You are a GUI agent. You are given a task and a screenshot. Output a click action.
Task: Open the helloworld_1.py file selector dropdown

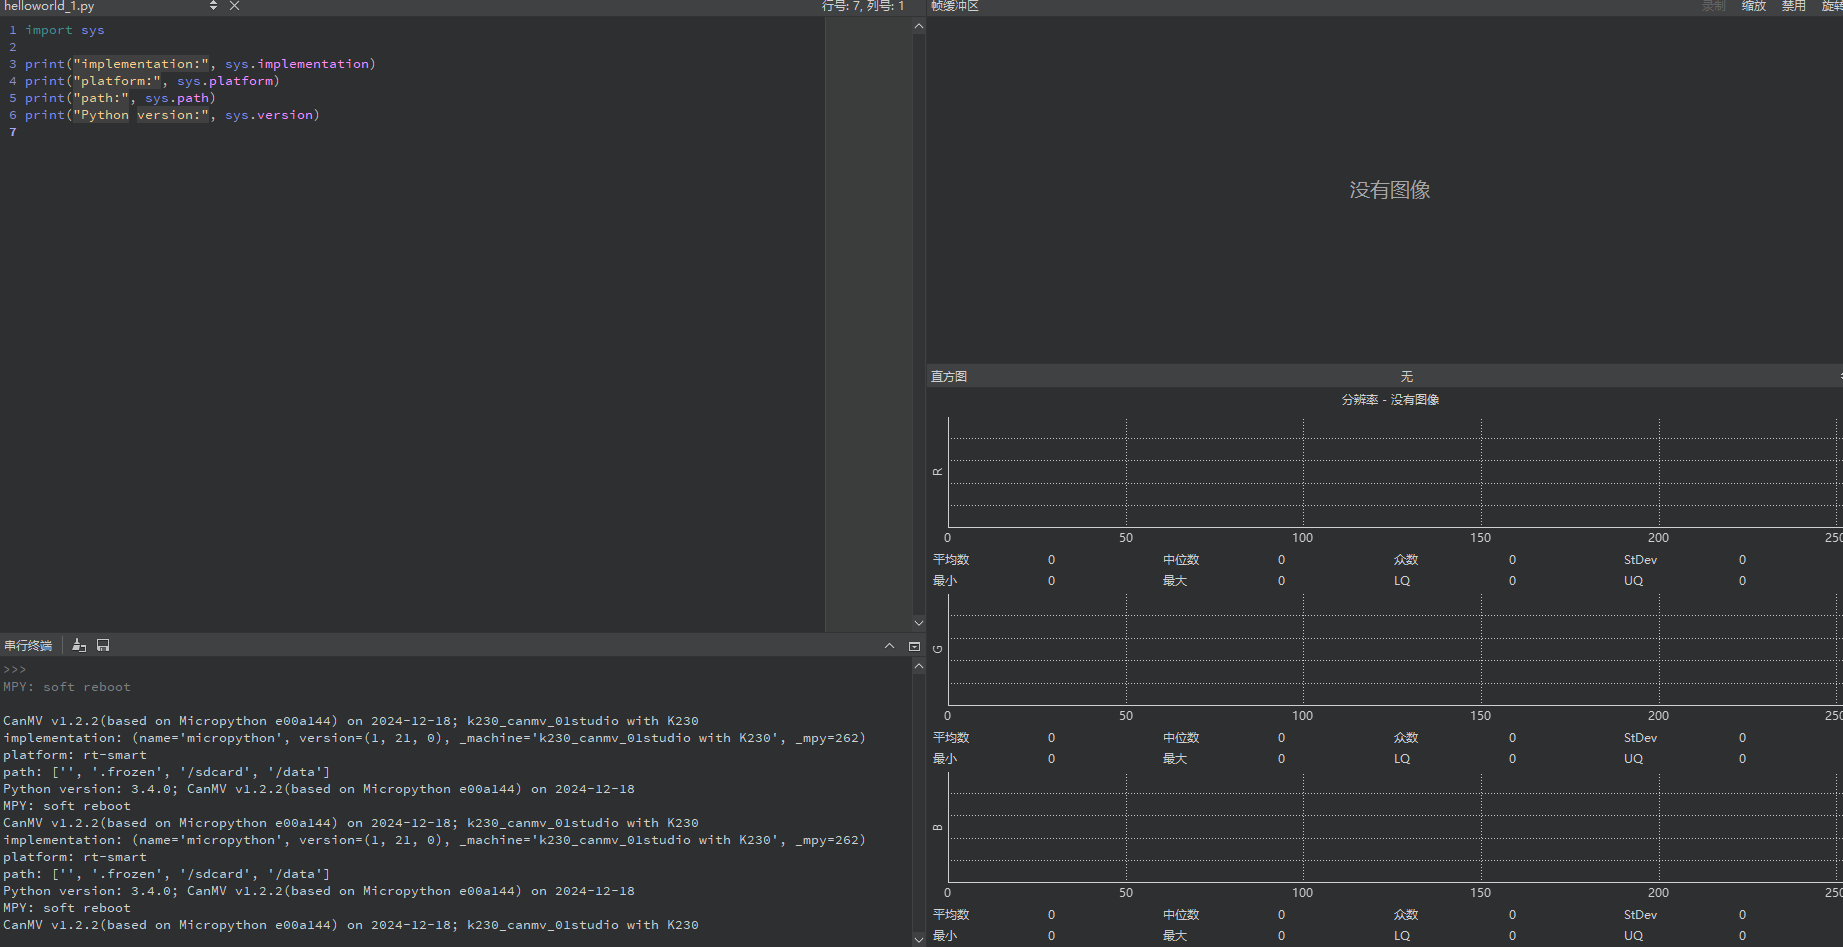[x=213, y=6]
